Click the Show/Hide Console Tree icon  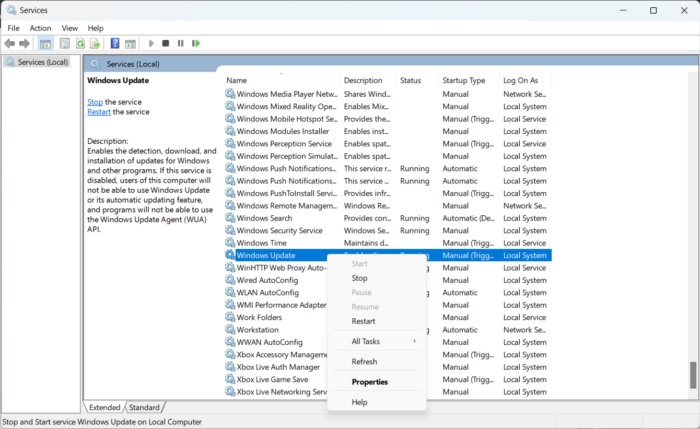[x=46, y=44]
